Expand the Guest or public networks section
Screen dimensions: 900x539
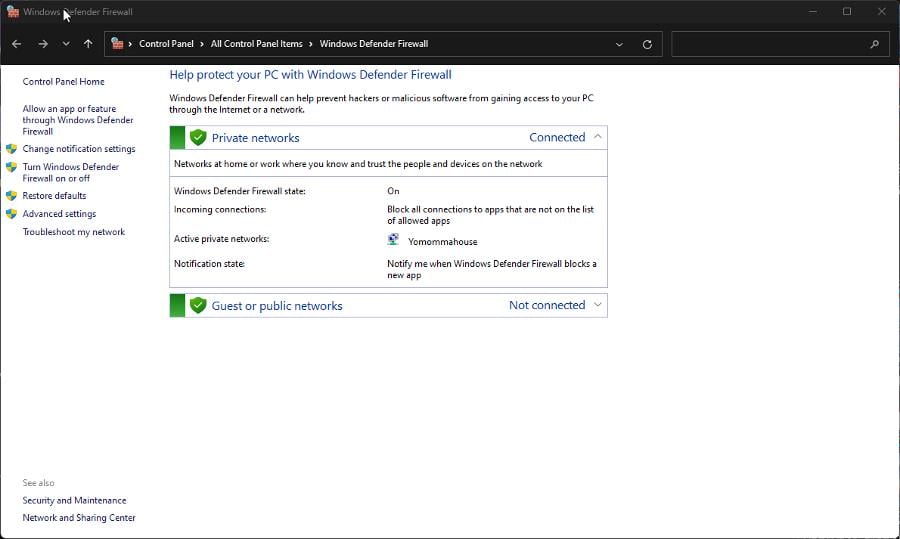pyautogui.click(x=598, y=305)
